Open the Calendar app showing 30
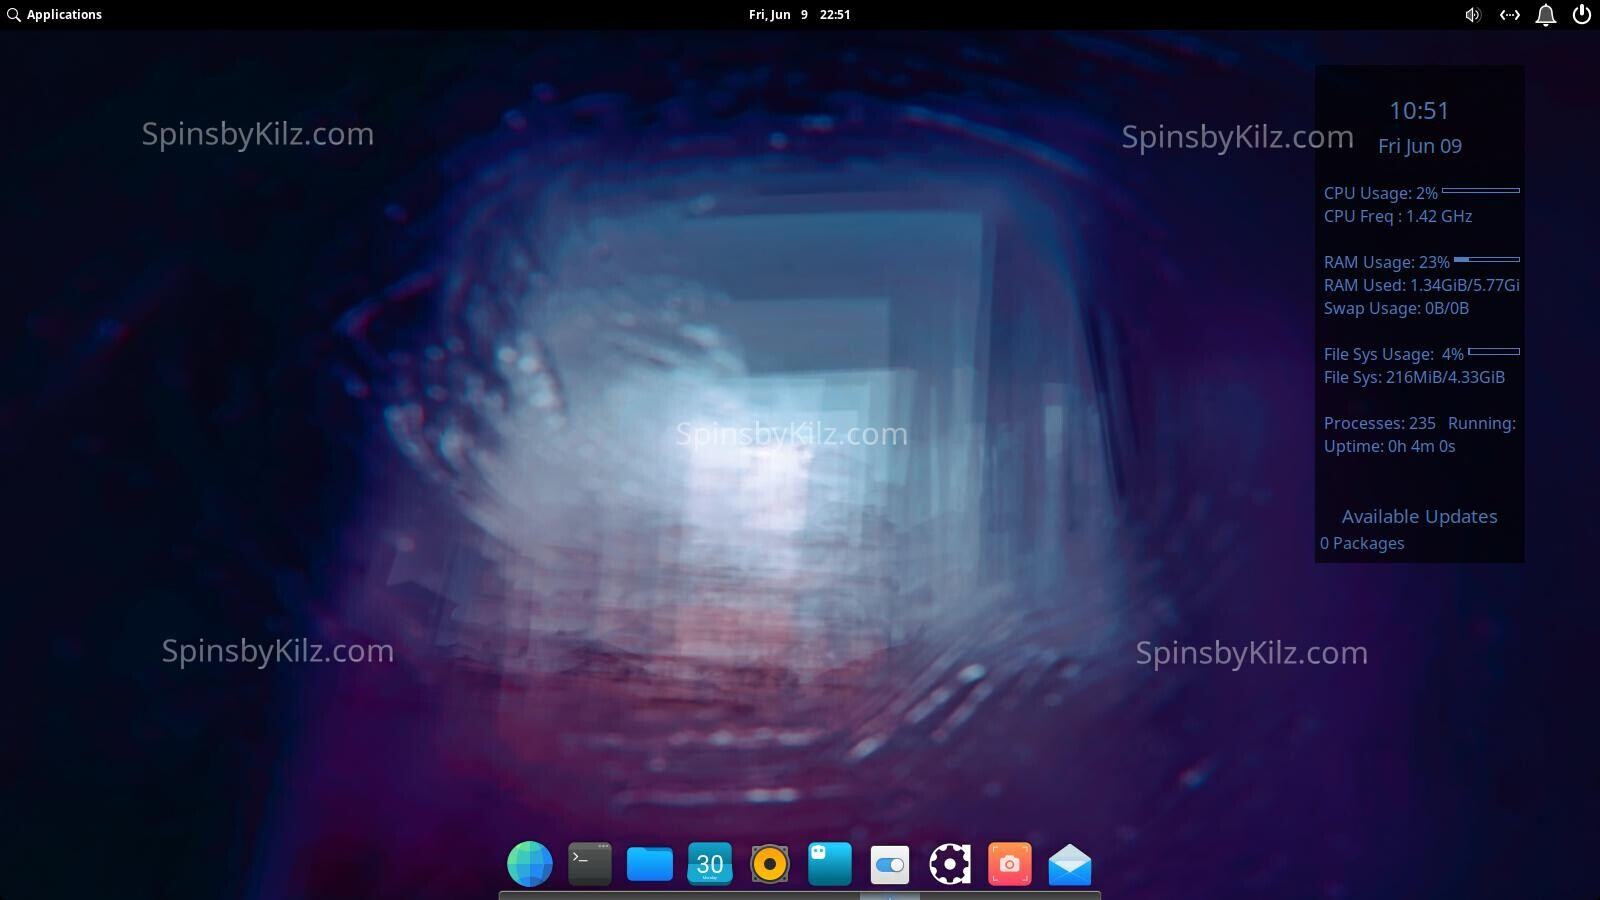The height and width of the screenshot is (900, 1600). coord(710,864)
